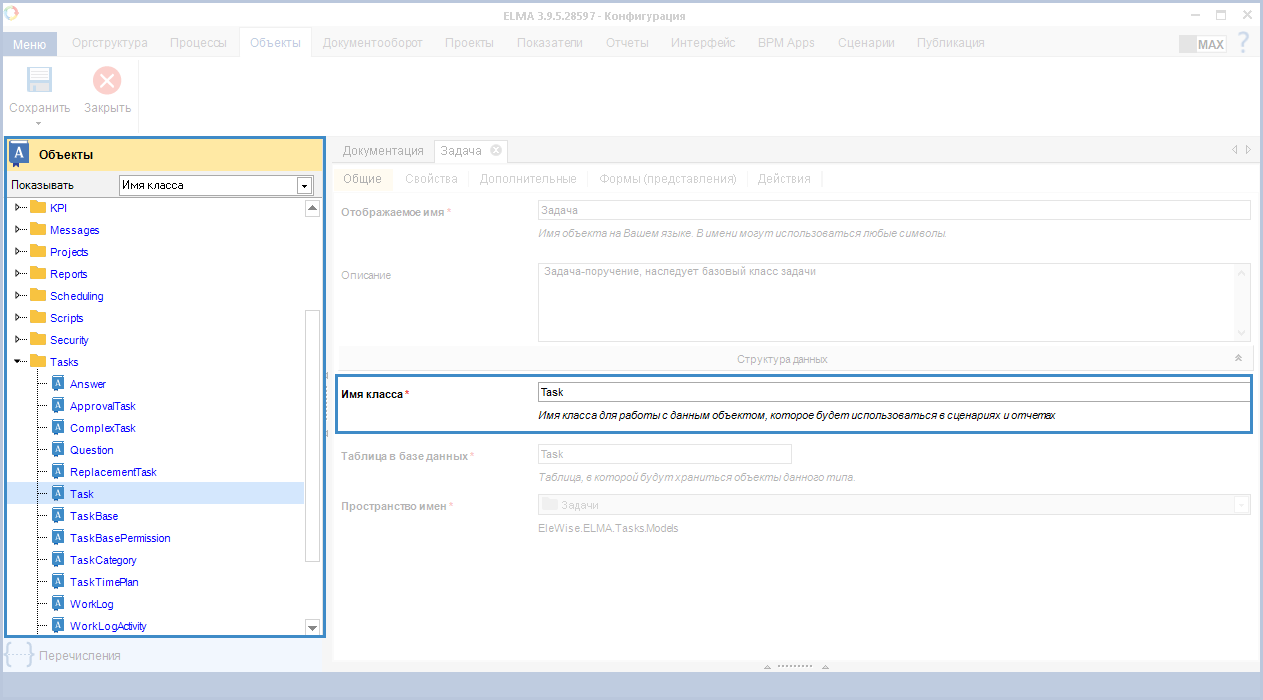The image size is (1263, 700).
Task: Select the Task tree item
Action: (82, 494)
